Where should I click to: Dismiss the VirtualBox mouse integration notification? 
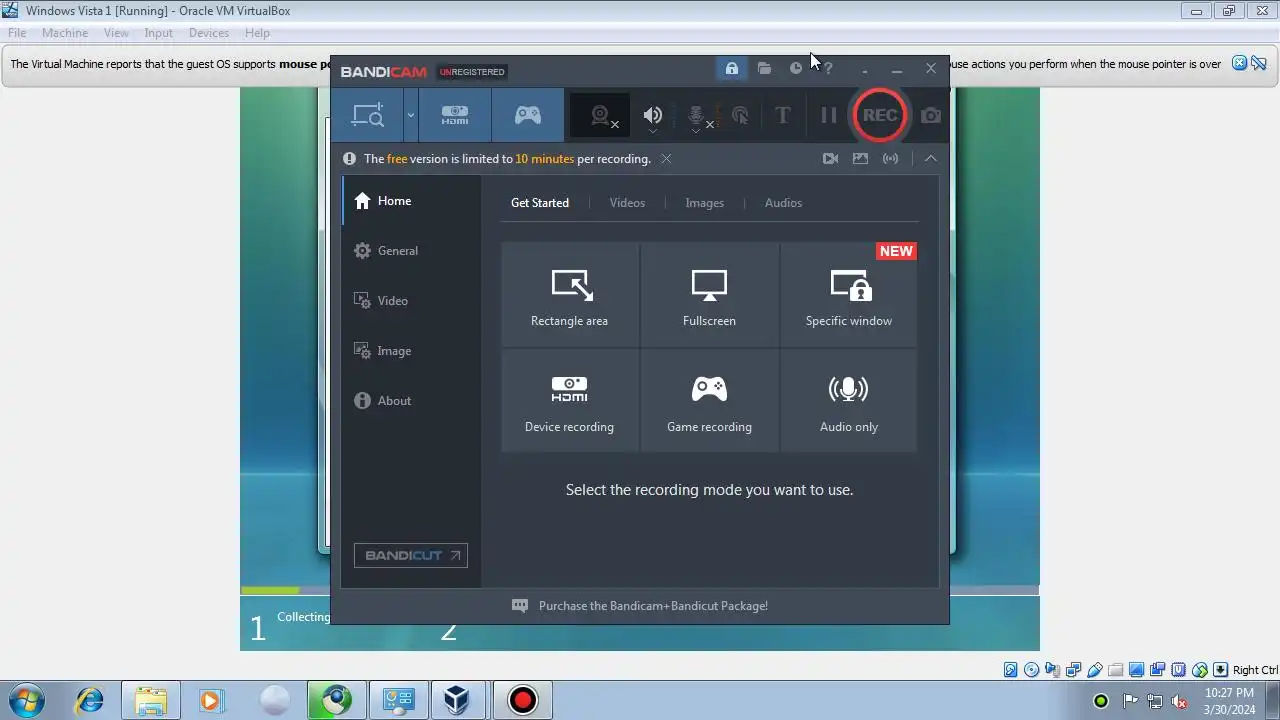1239,63
